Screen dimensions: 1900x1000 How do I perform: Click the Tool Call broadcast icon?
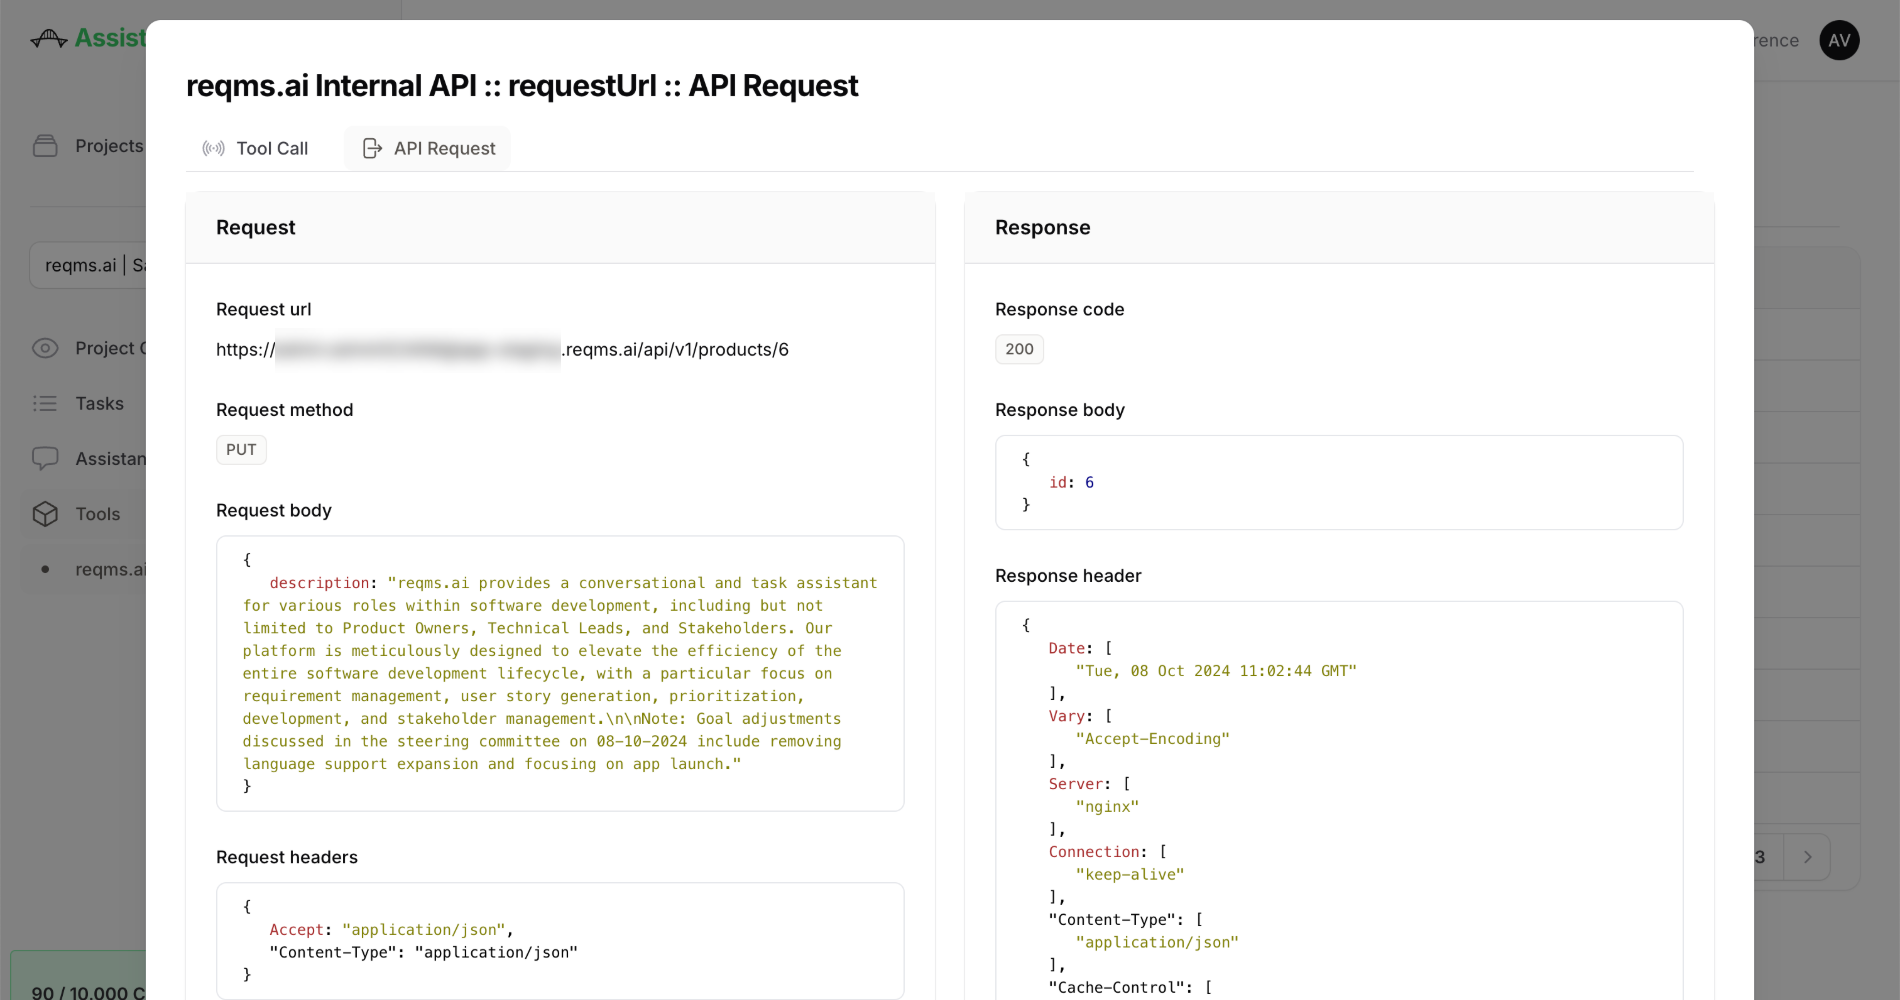click(213, 148)
